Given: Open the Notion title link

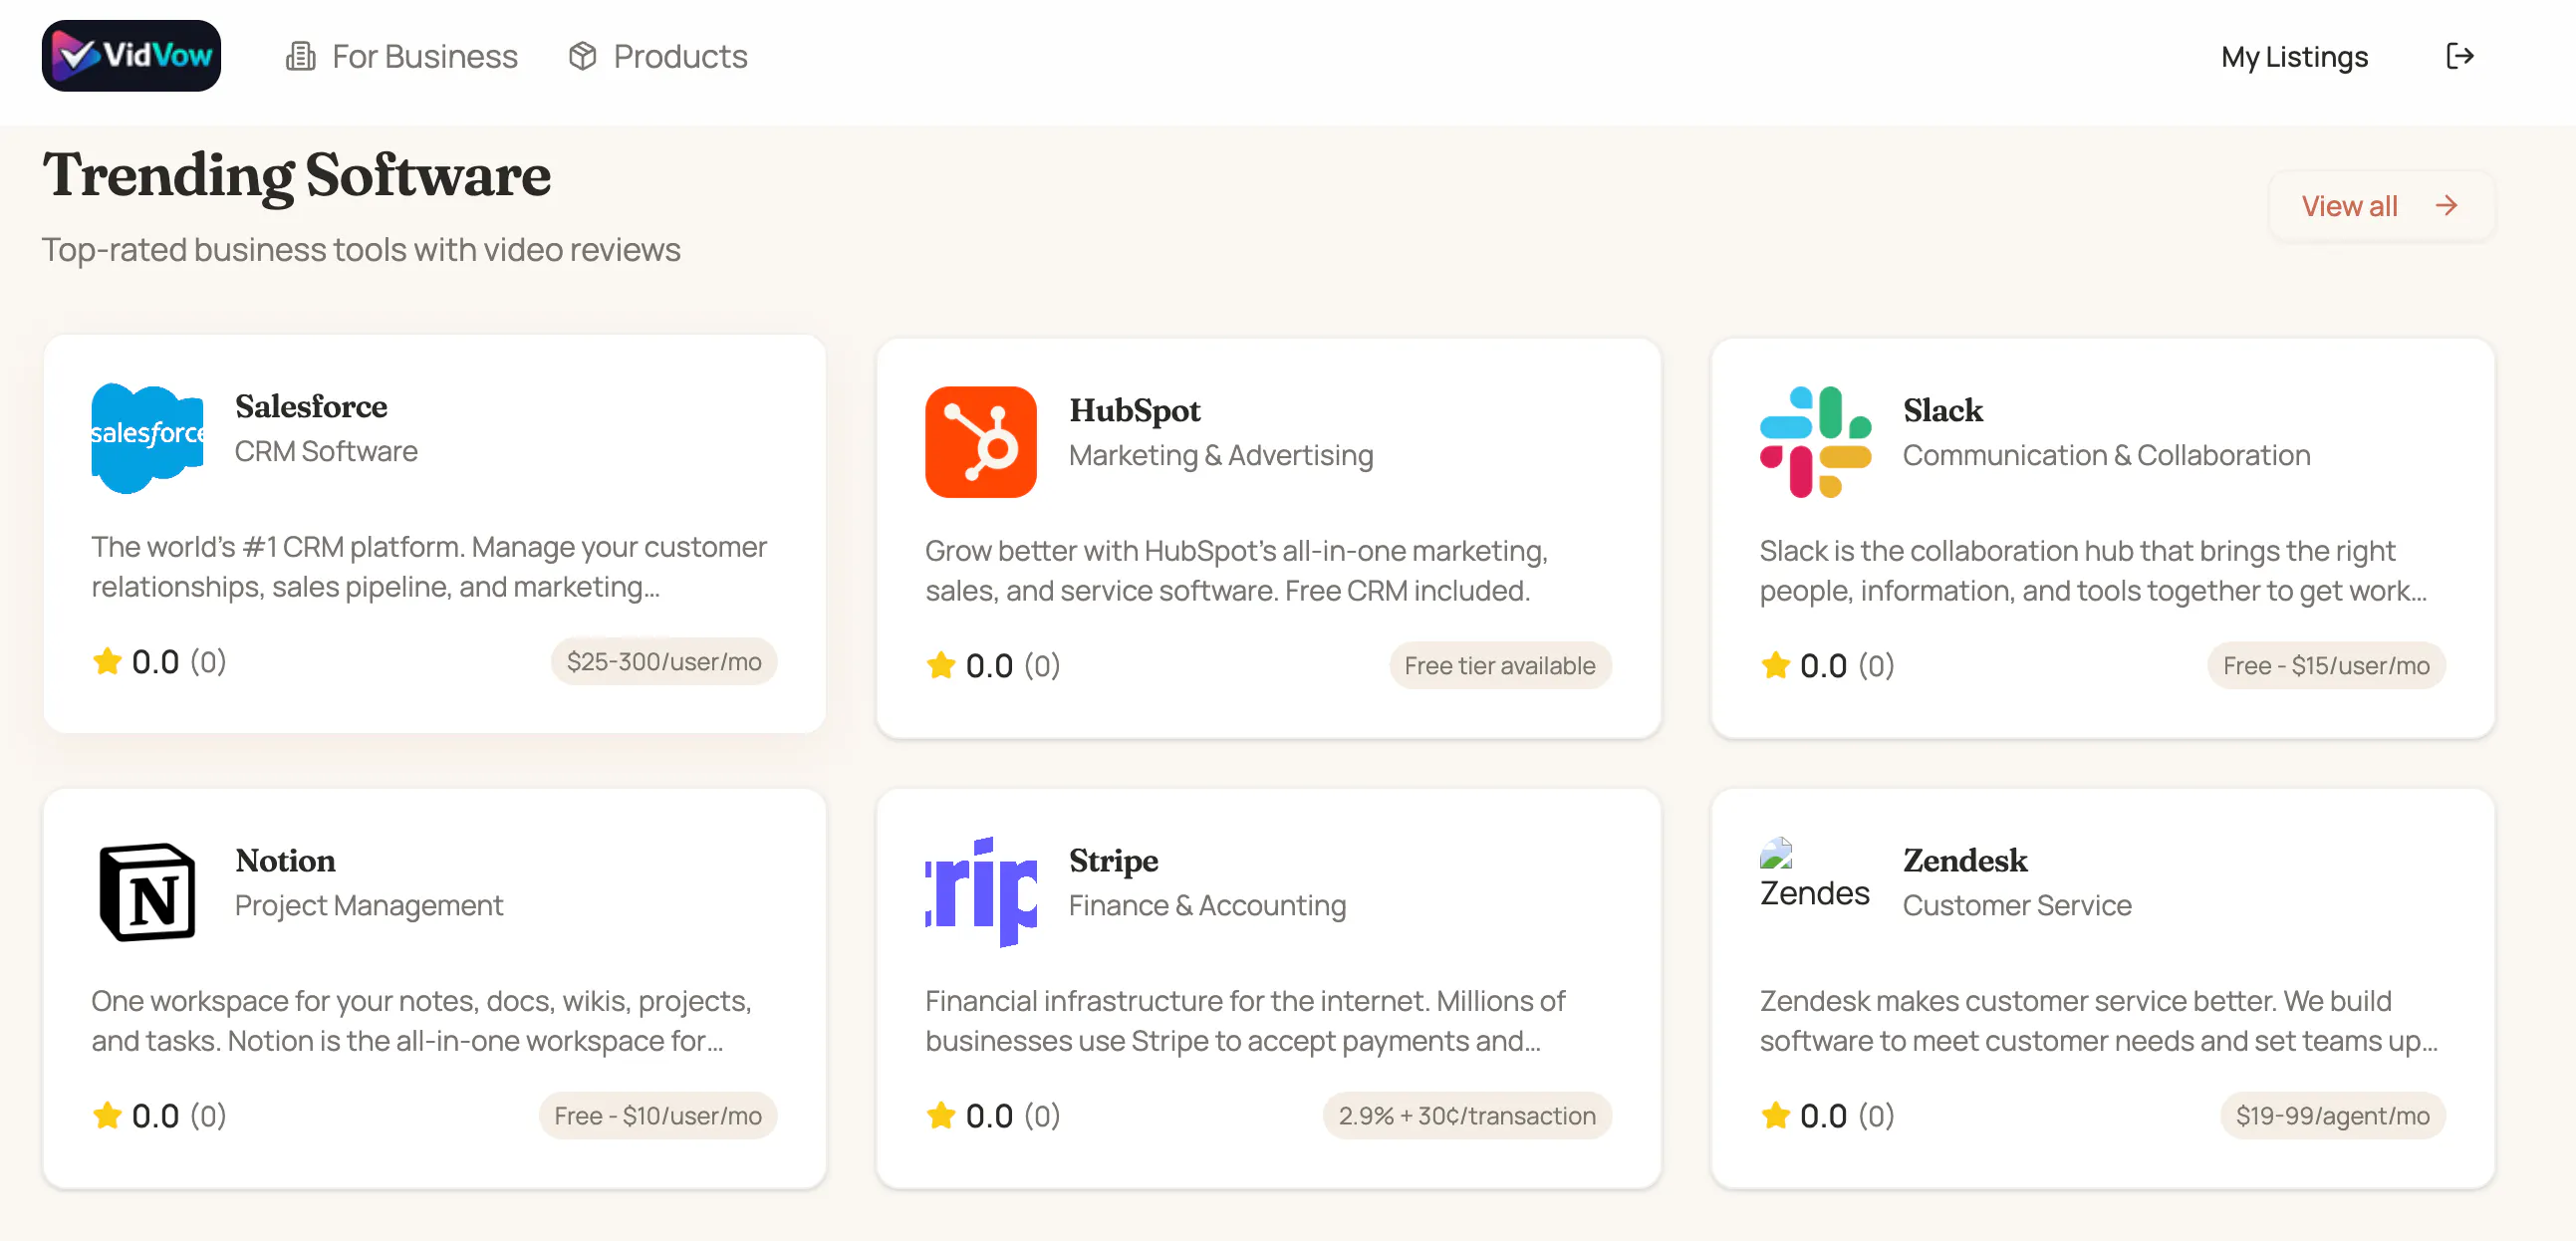Looking at the screenshot, I should (285, 861).
